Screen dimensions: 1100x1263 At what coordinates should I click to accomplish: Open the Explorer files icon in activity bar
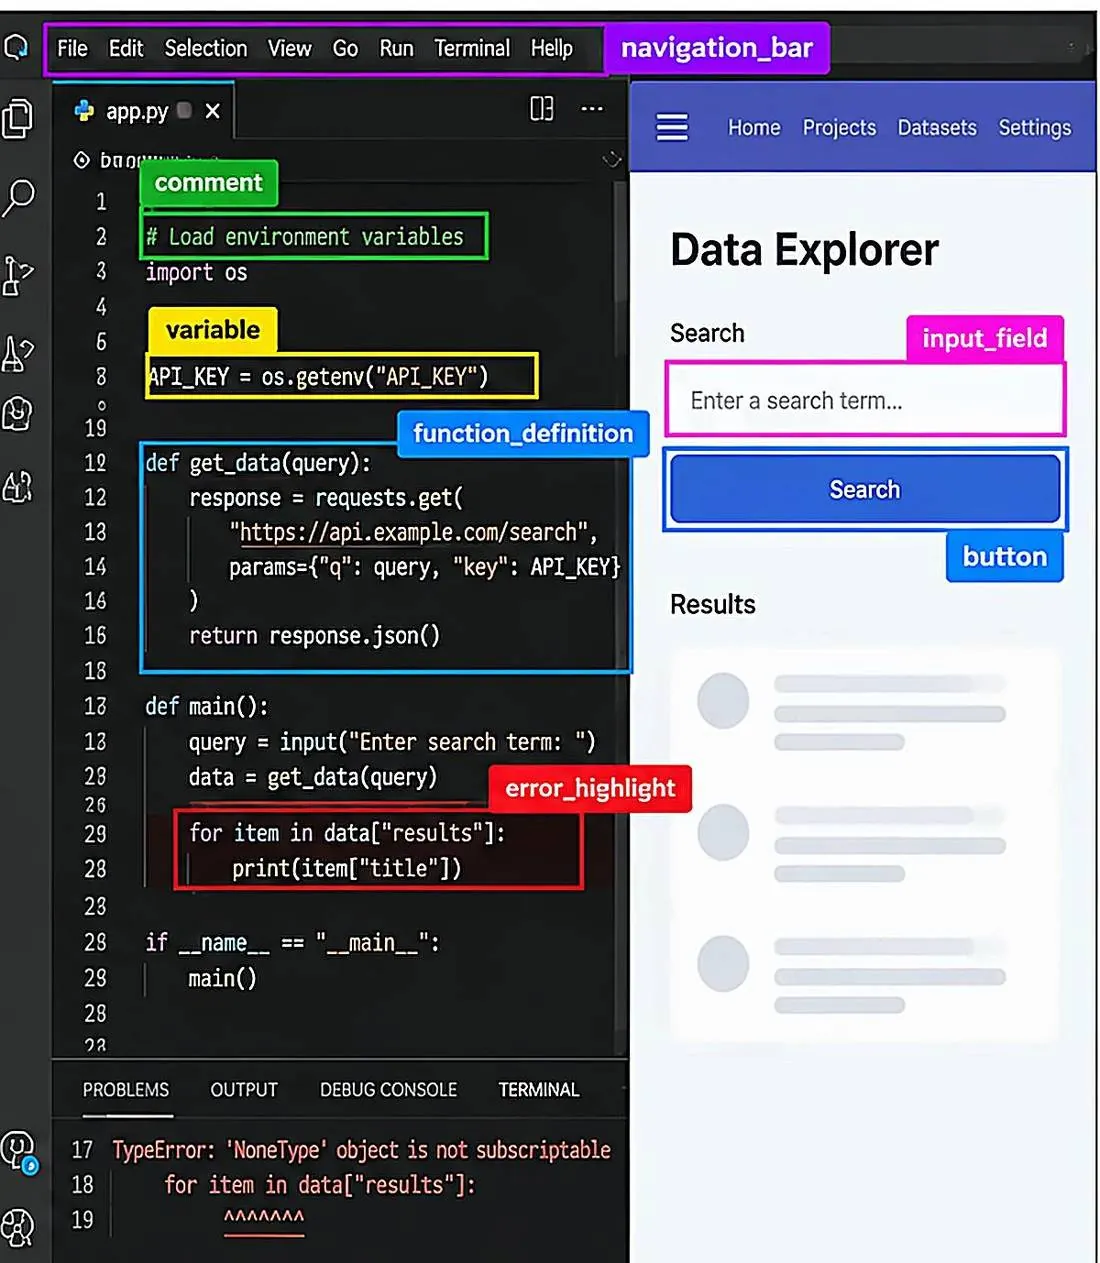pyautogui.click(x=18, y=118)
